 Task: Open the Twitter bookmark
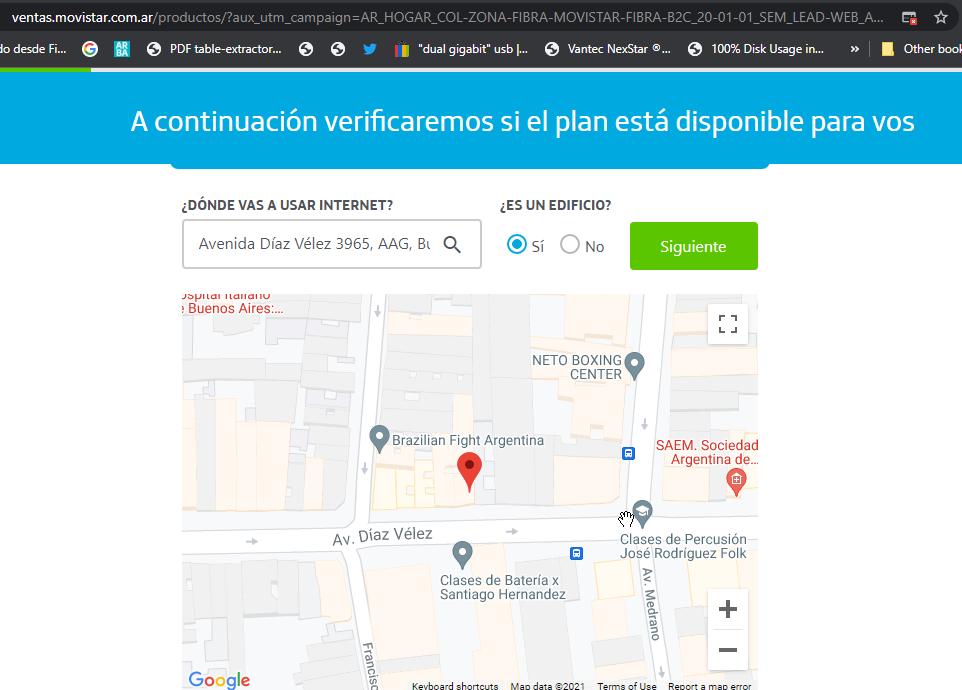pyautogui.click(x=369, y=49)
